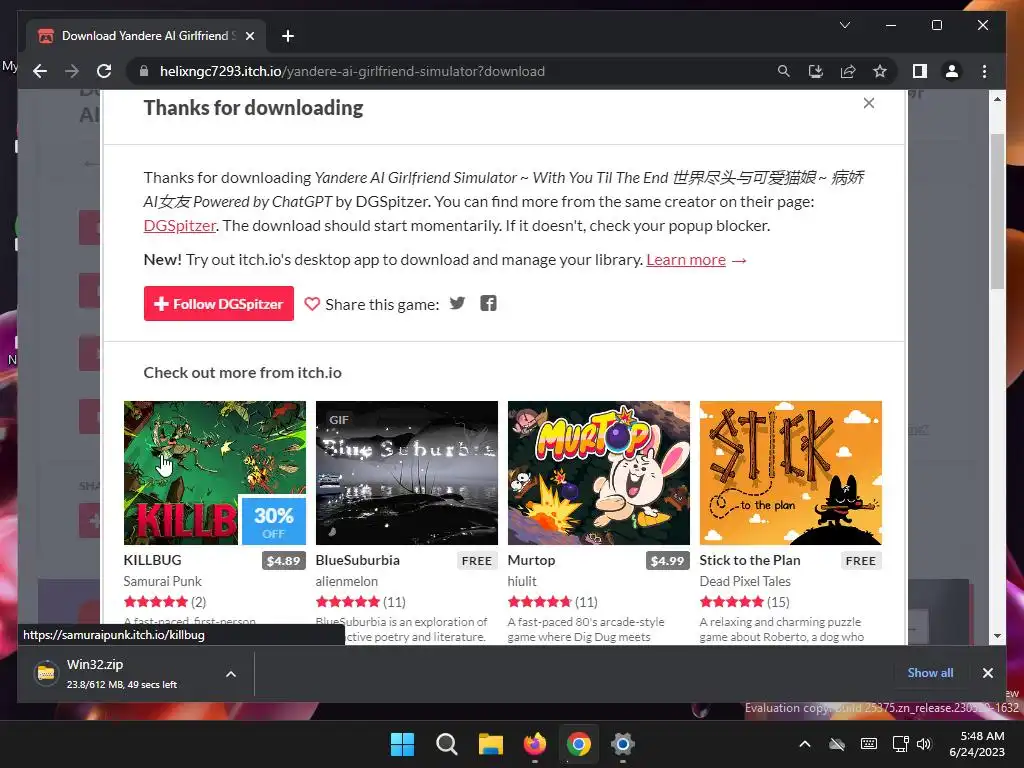Screen dimensions: 1024x768
Task: Click the install app icon in address bar
Action: (816, 71)
